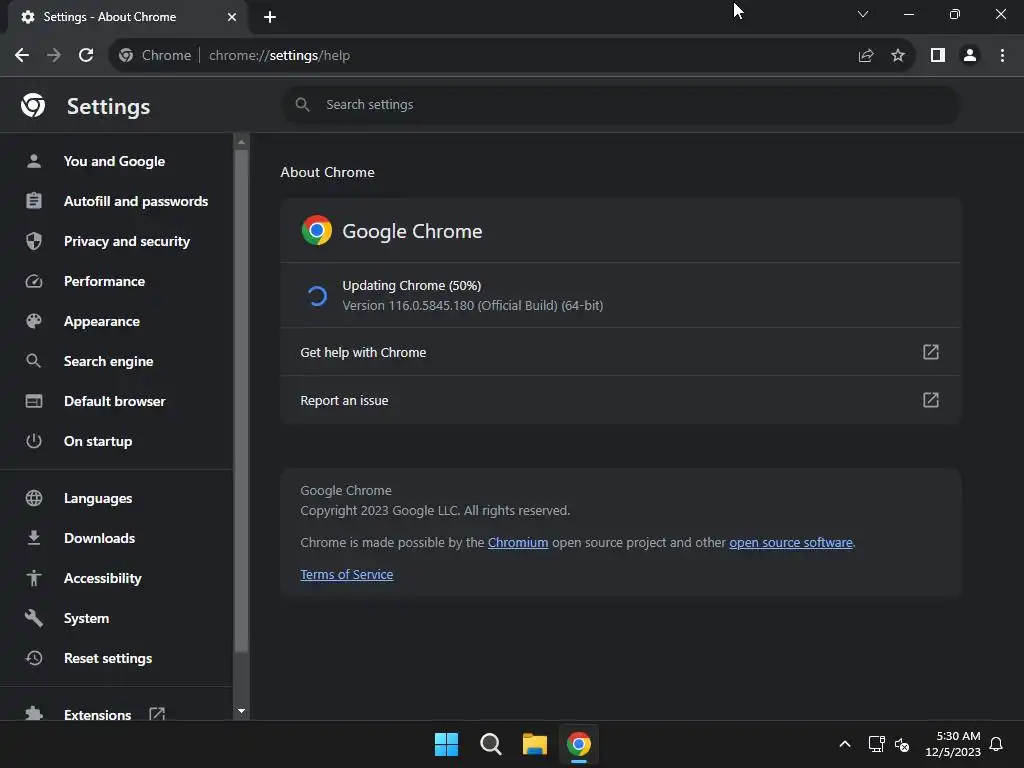The image size is (1024, 768).
Task: Open the Windows Start menu
Action: click(x=447, y=744)
